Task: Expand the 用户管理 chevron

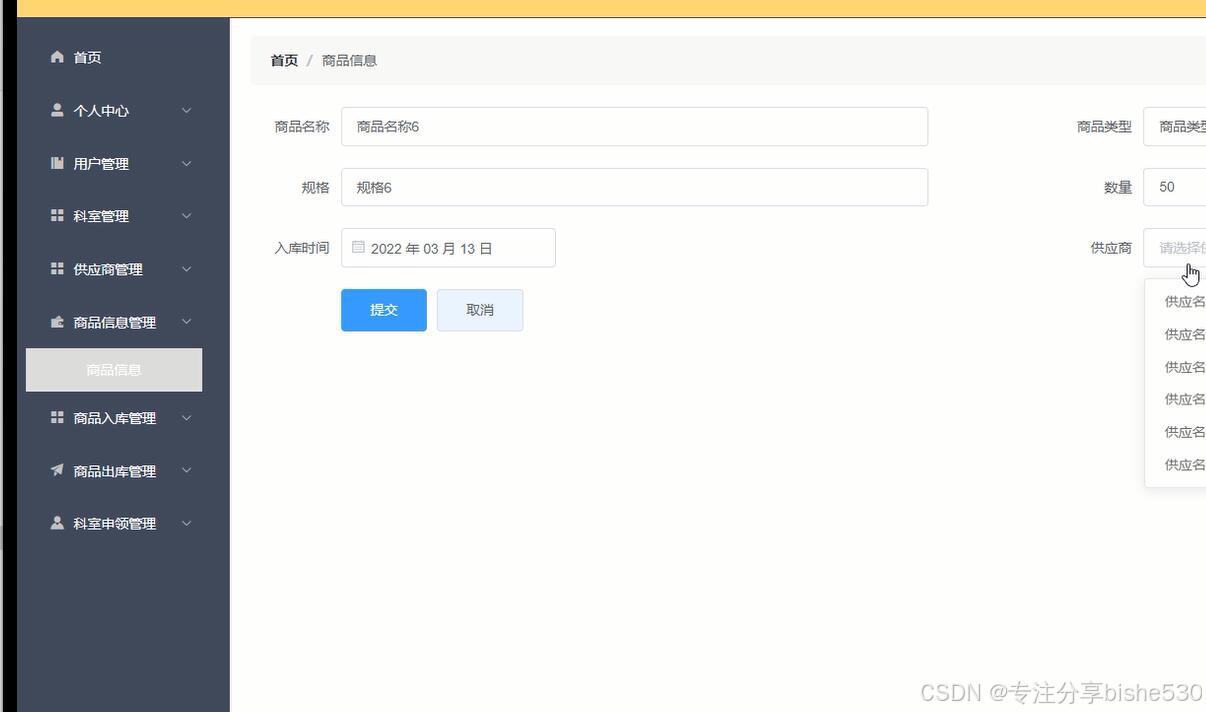Action: (186, 164)
